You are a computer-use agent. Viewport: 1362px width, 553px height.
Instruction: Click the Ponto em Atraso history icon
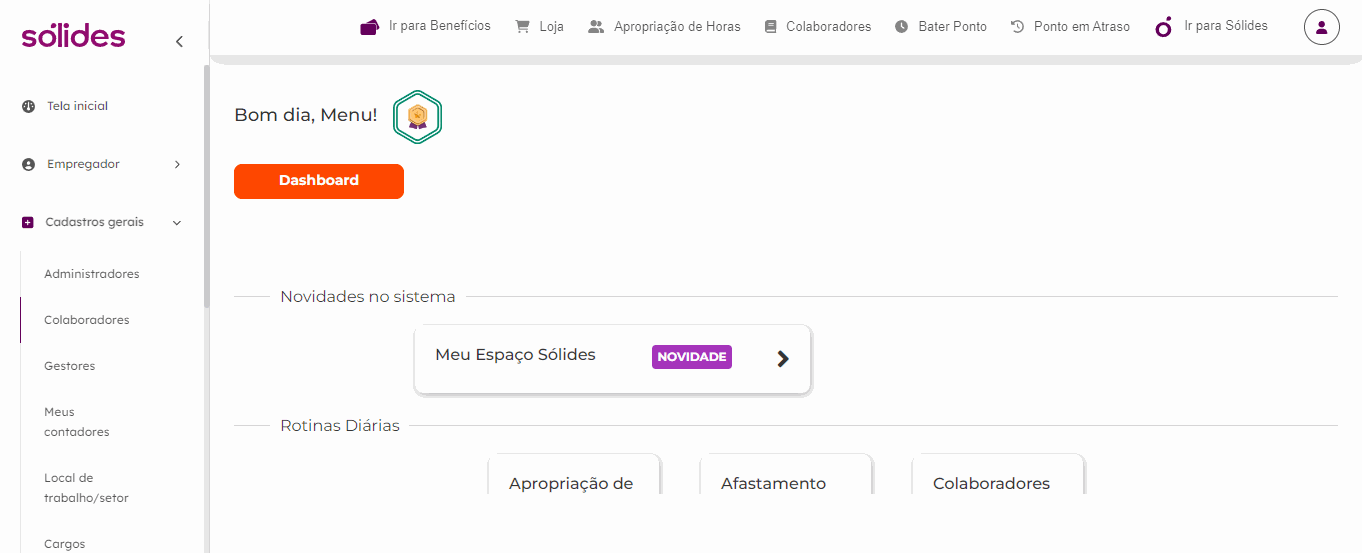[1018, 27]
